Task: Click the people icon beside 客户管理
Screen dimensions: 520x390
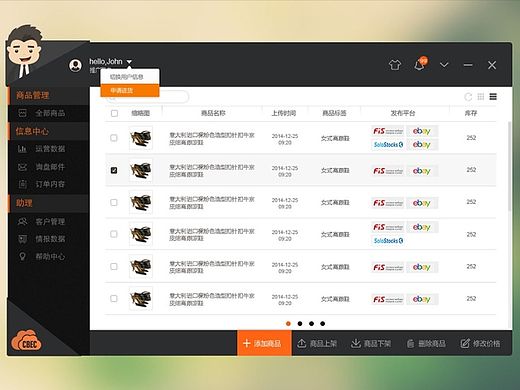Action: click(22, 221)
